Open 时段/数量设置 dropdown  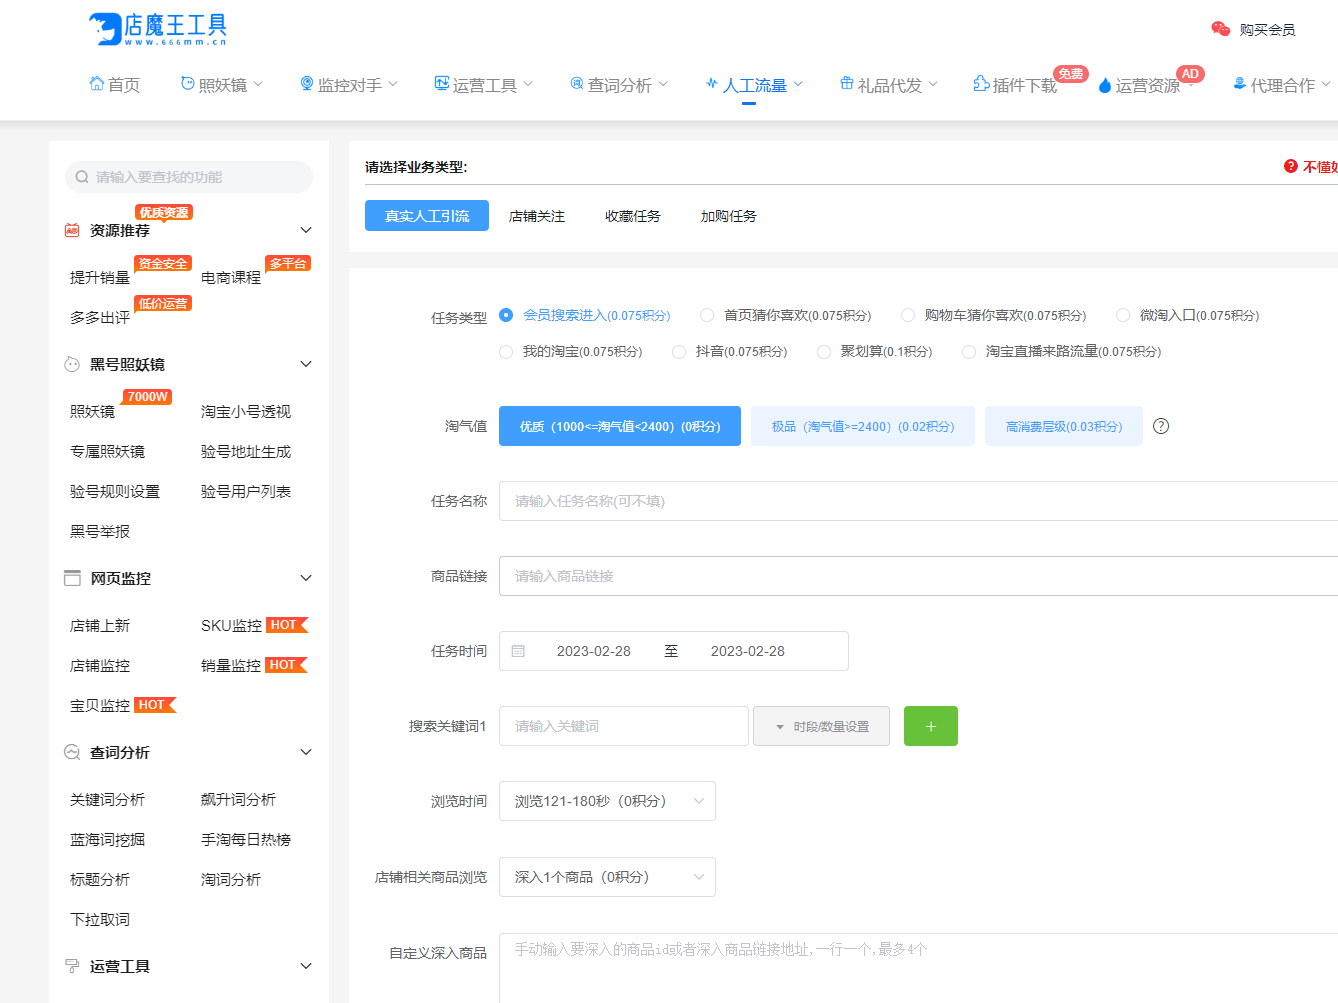tap(821, 726)
